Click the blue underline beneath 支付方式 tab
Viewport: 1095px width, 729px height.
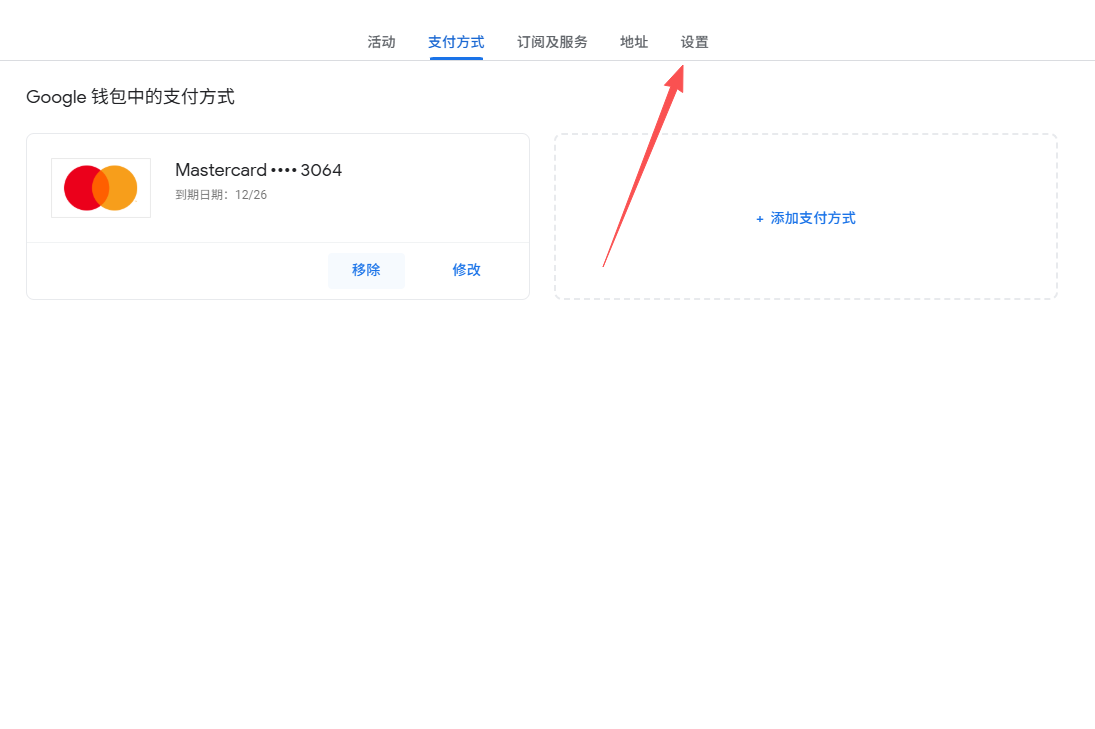click(x=456, y=58)
